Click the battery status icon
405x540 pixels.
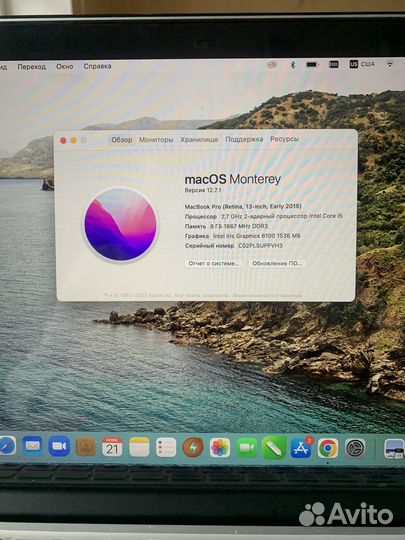pyautogui.click(x=312, y=64)
